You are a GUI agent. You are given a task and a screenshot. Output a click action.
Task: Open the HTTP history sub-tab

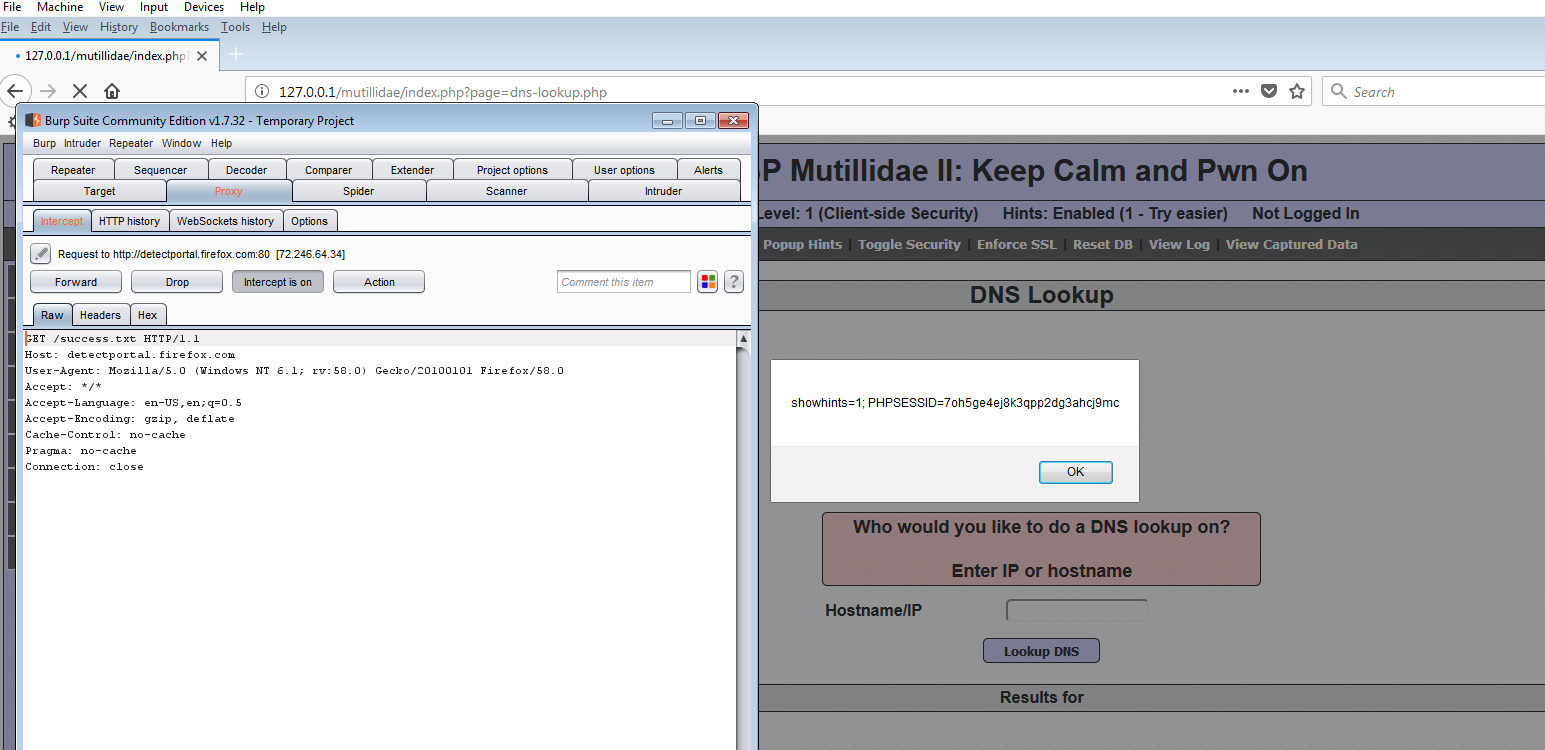click(x=129, y=221)
